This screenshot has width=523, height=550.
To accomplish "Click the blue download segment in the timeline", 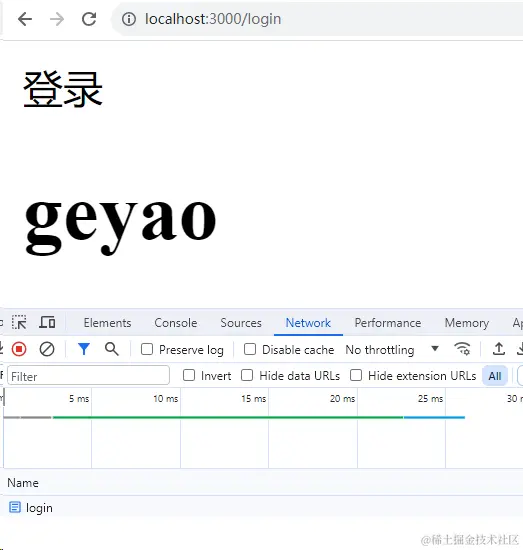I will (x=434, y=417).
